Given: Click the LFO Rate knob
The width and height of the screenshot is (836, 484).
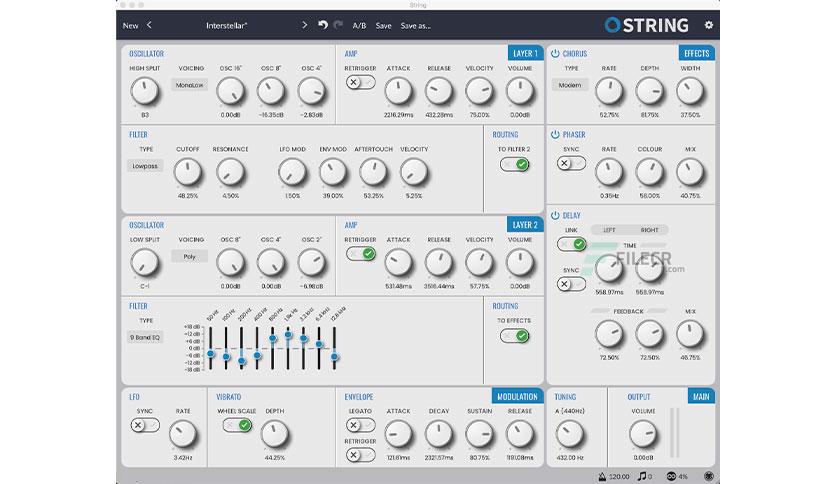Looking at the screenshot, I should click(183, 434).
